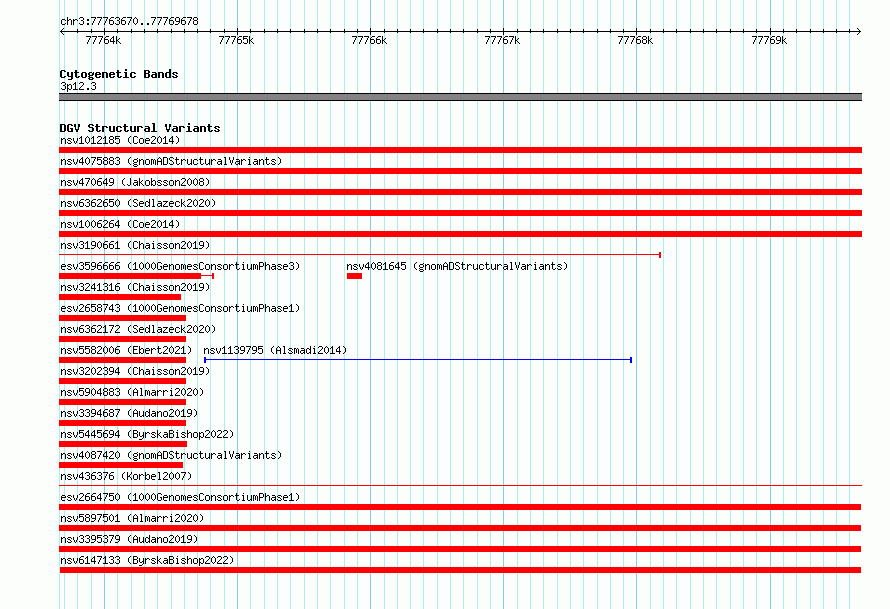Click the nsv4081645 gnomADStructuralVariants label
890x609 pixels.
click(457, 266)
